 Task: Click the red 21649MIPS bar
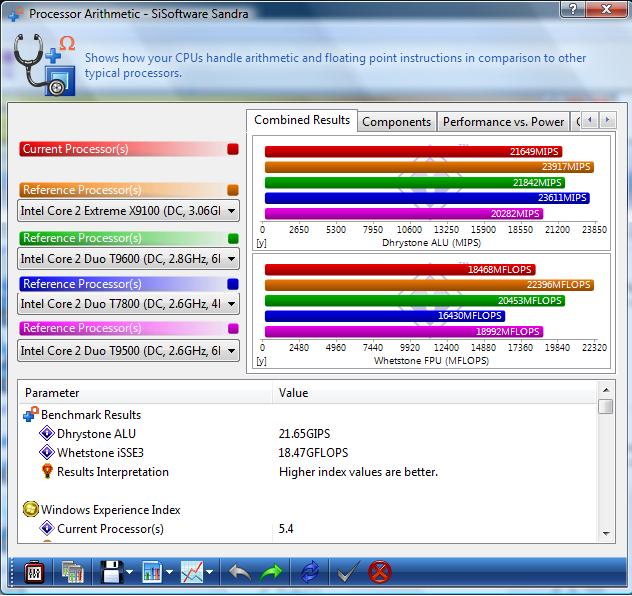[x=413, y=152]
